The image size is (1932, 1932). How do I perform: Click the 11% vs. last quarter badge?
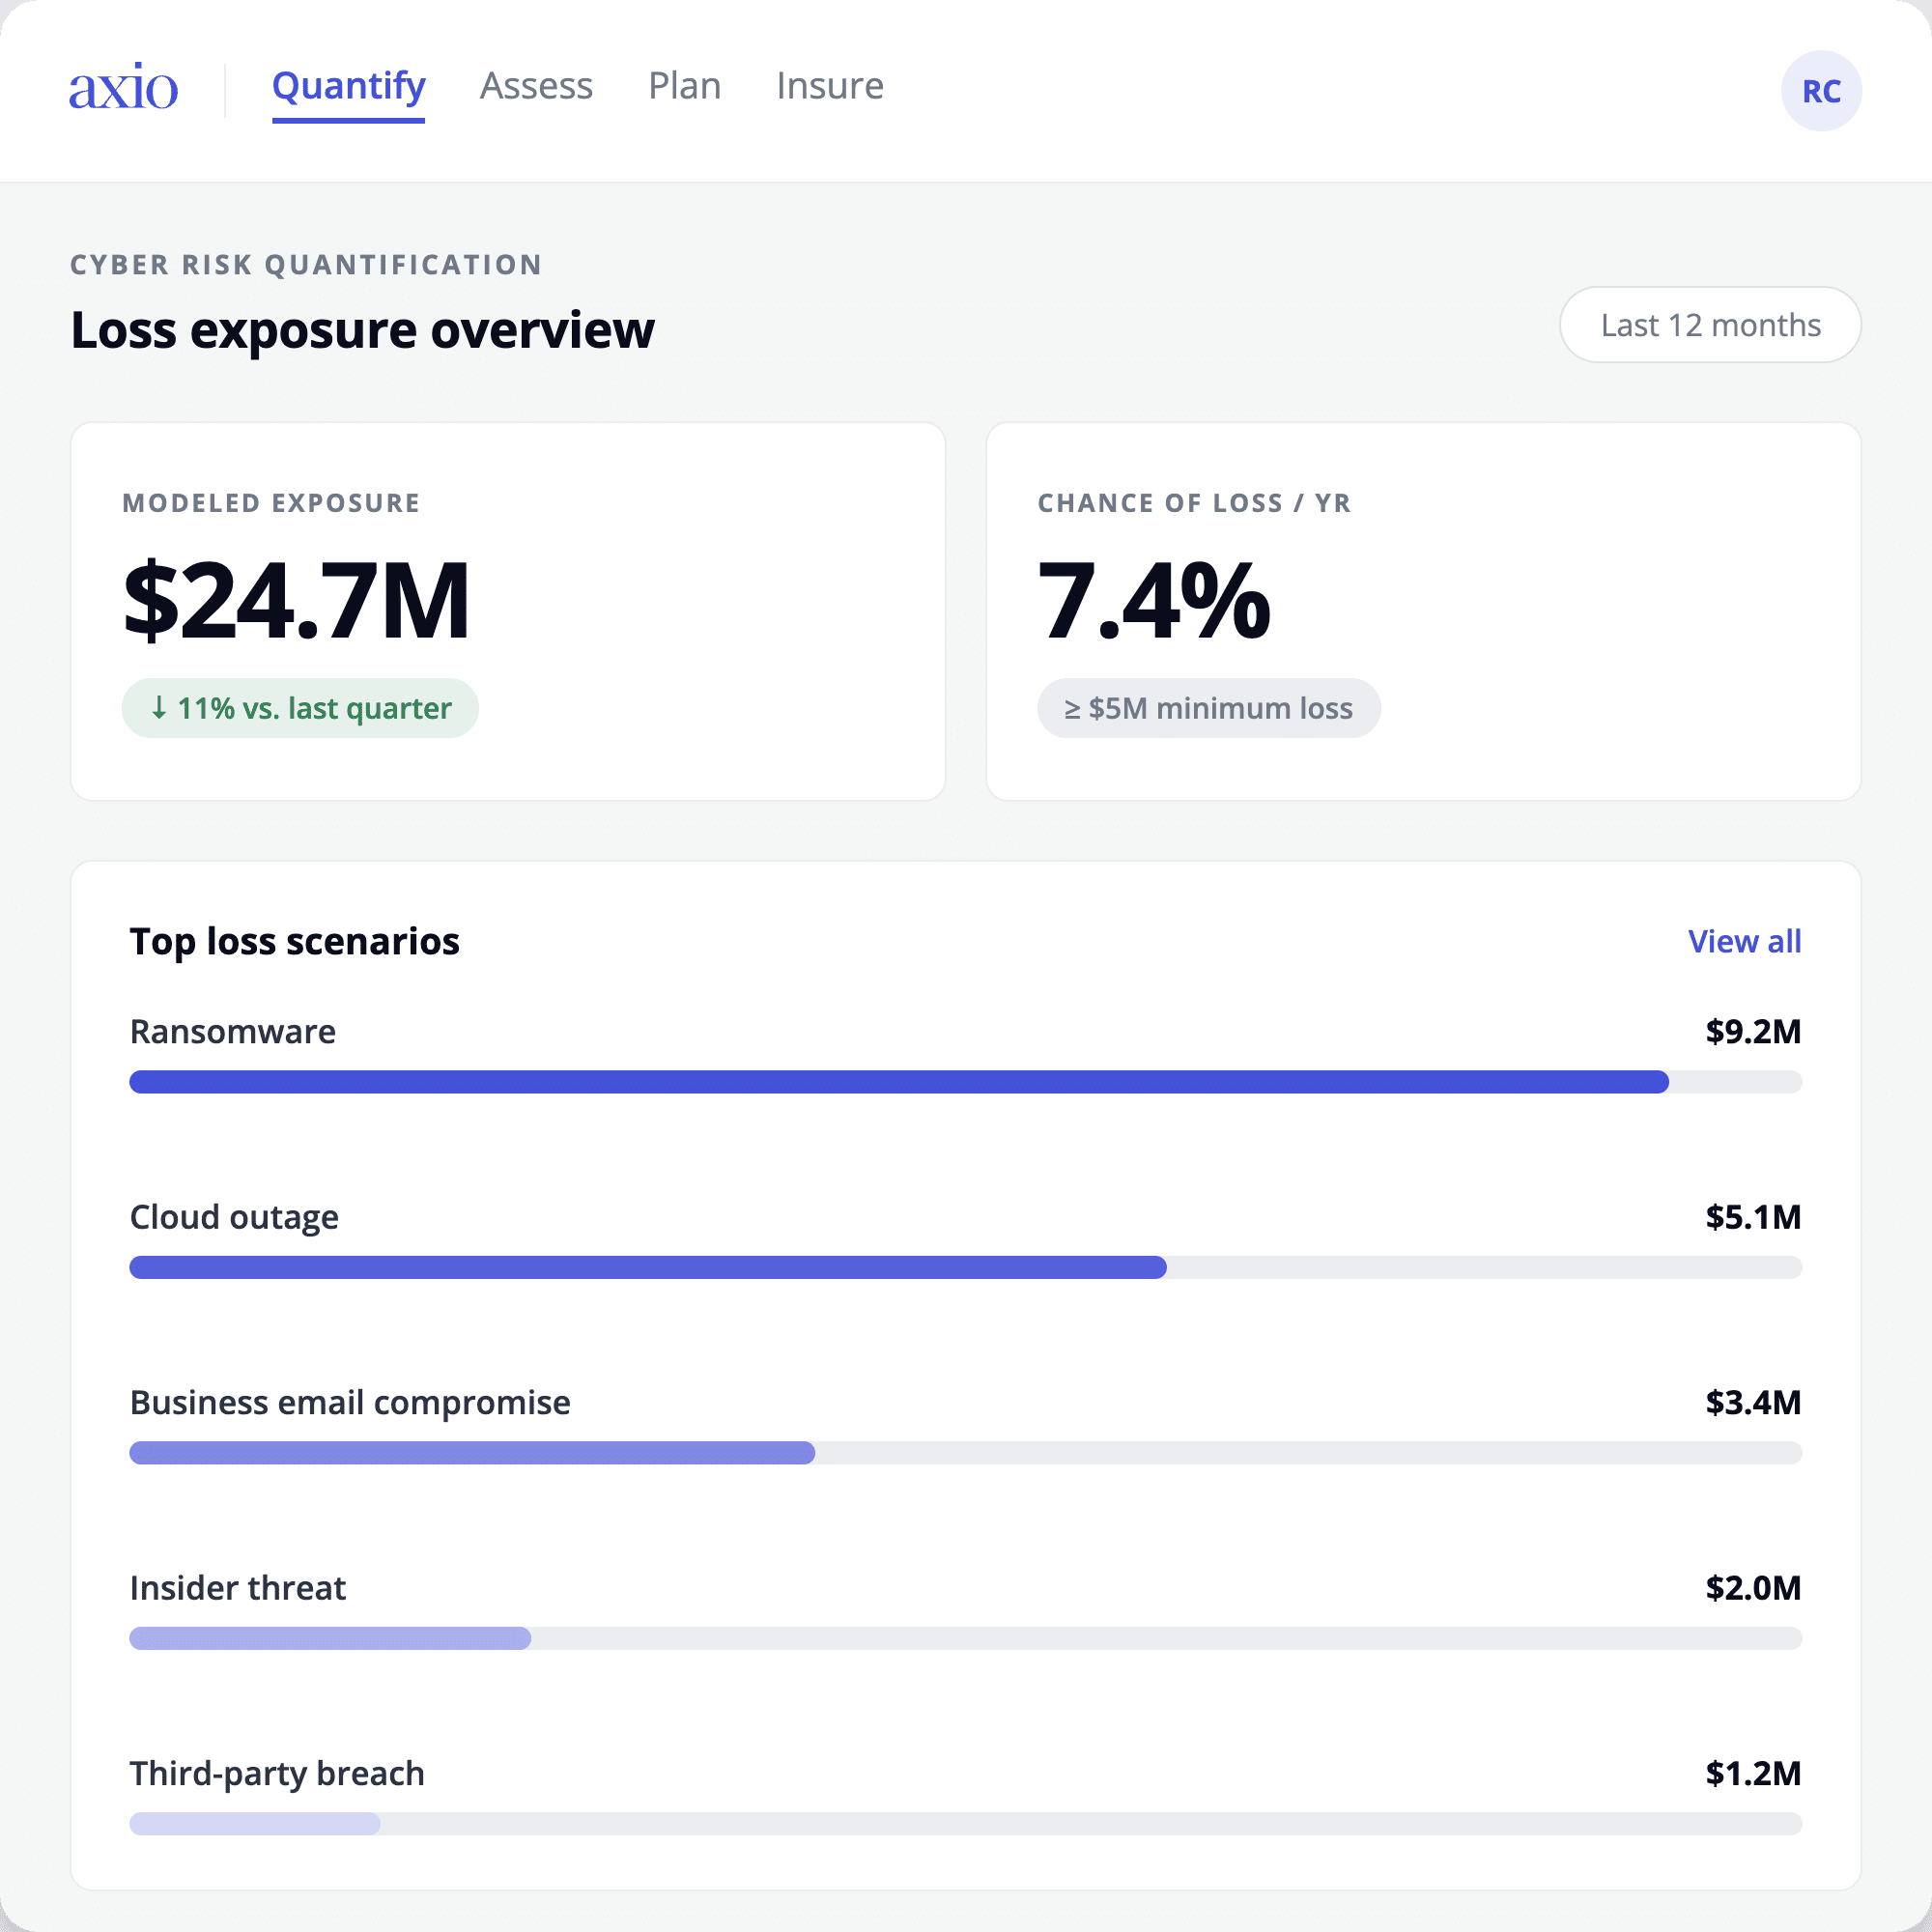tap(300, 708)
